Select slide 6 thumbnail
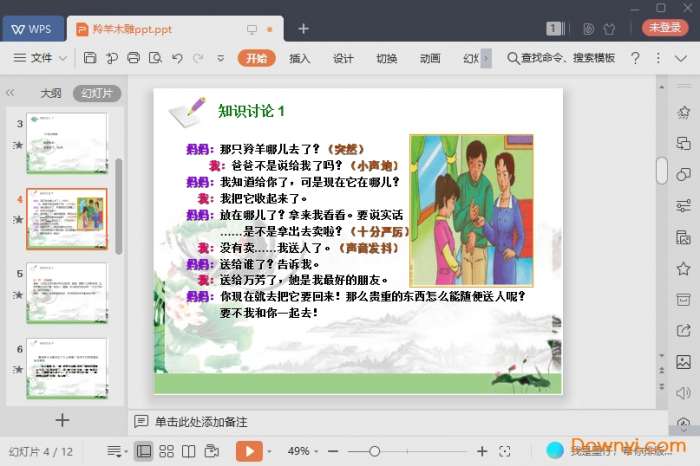 click(x=67, y=368)
